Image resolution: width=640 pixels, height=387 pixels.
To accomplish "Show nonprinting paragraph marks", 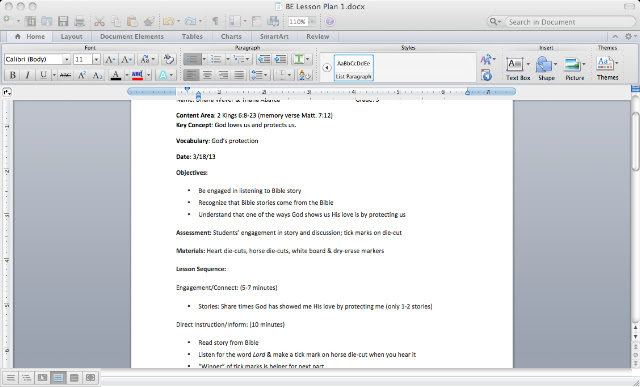I will (x=215, y=21).
